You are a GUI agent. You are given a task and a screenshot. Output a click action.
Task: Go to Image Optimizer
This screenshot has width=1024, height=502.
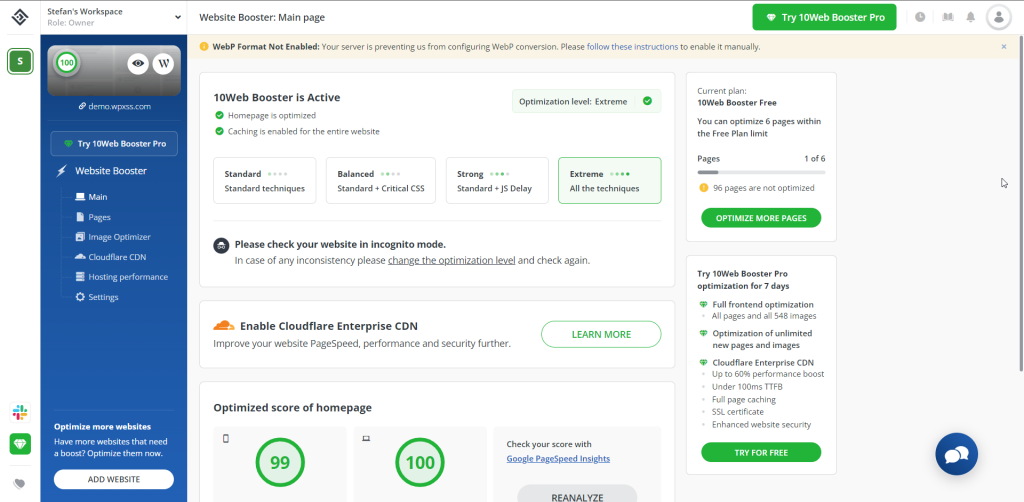pyautogui.click(x=120, y=237)
